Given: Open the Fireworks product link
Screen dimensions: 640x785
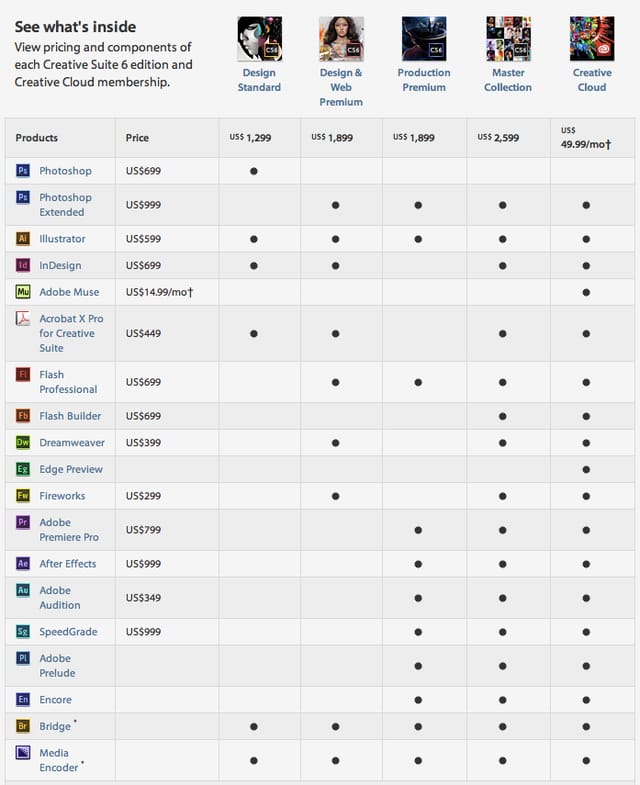Looking at the screenshot, I should [62, 496].
